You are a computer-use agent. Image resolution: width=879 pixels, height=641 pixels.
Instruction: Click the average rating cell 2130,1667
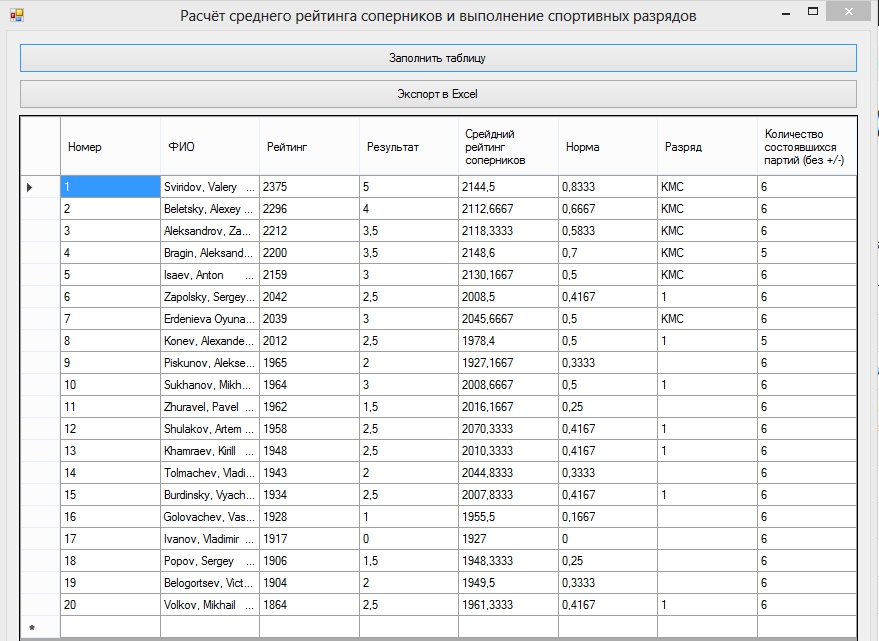pos(508,275)
